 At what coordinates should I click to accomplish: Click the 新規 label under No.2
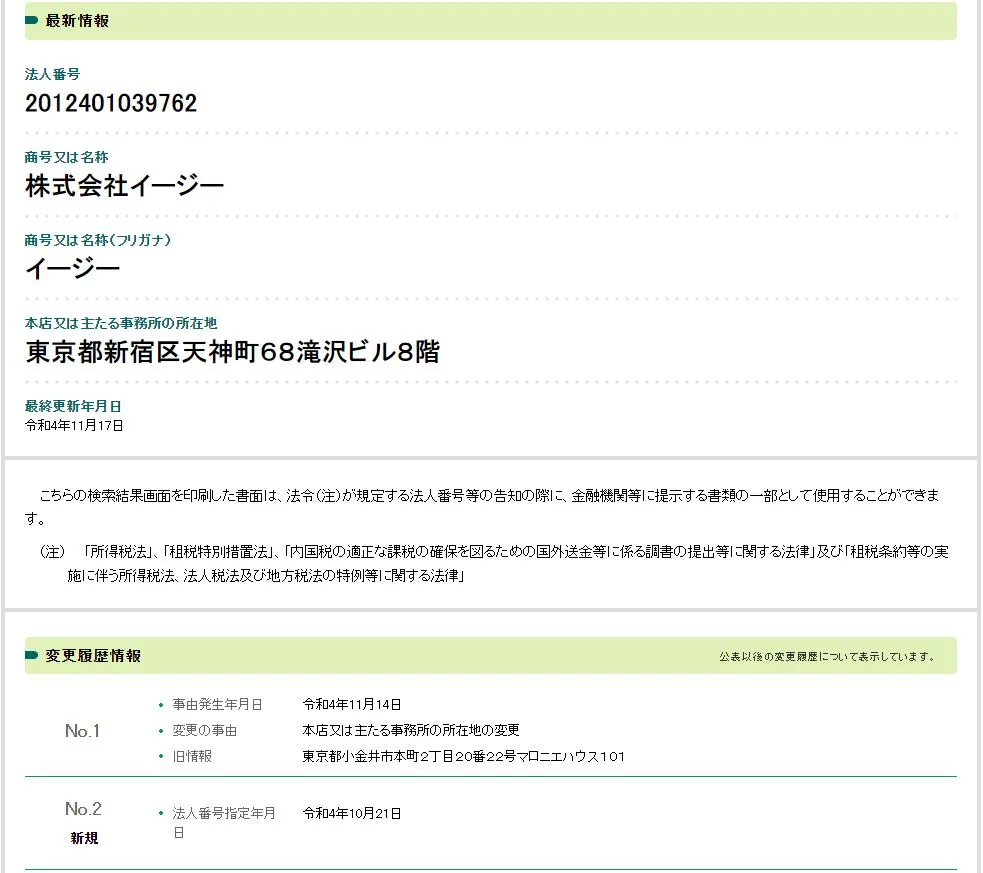pyautogui.click(x=84, y=838)
